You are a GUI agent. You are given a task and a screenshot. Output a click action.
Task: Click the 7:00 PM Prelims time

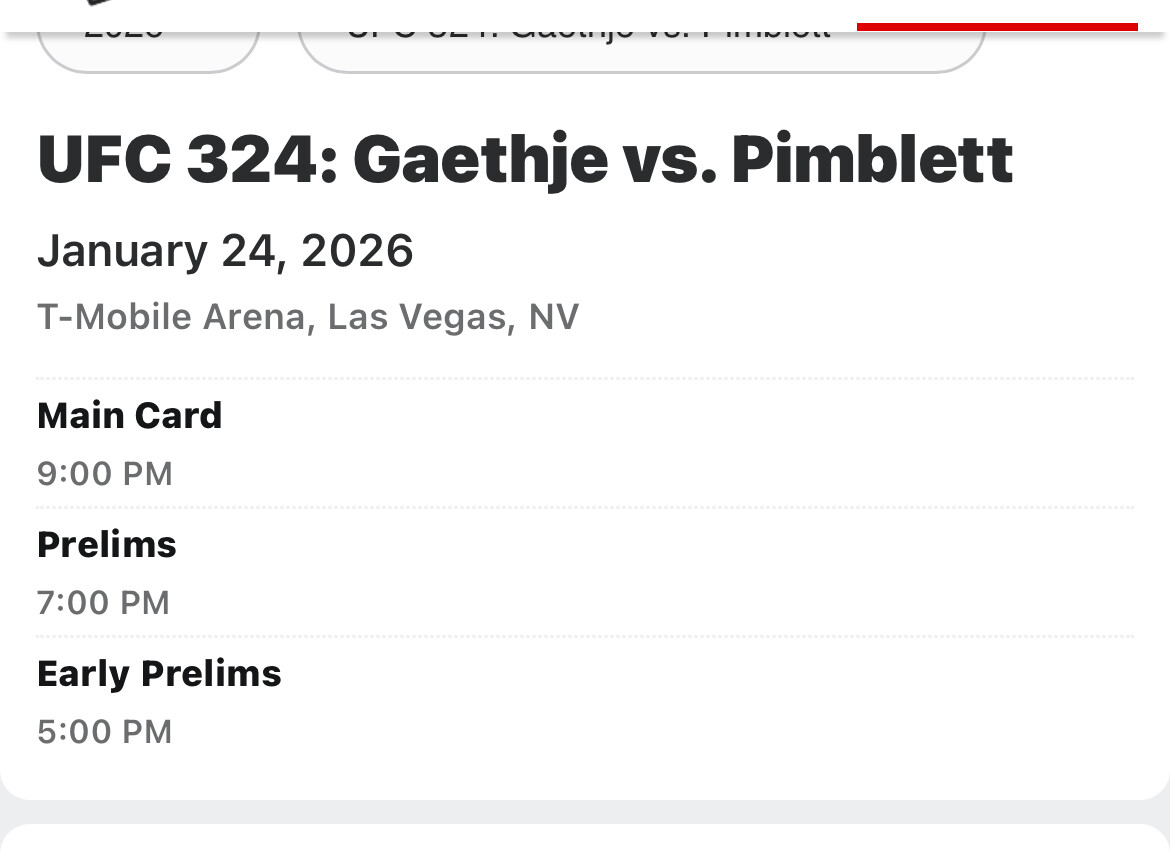click(x=104, y=602)
